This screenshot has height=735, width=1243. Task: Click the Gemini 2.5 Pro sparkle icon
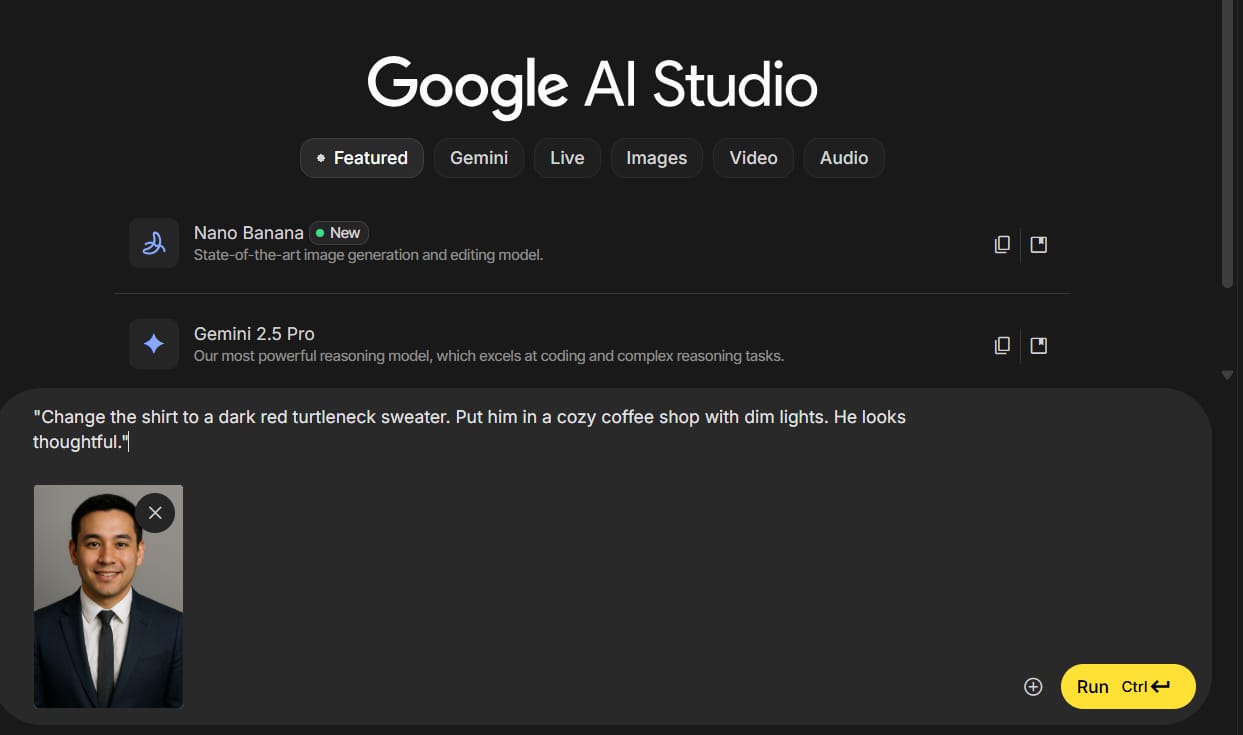coord(154,344)
